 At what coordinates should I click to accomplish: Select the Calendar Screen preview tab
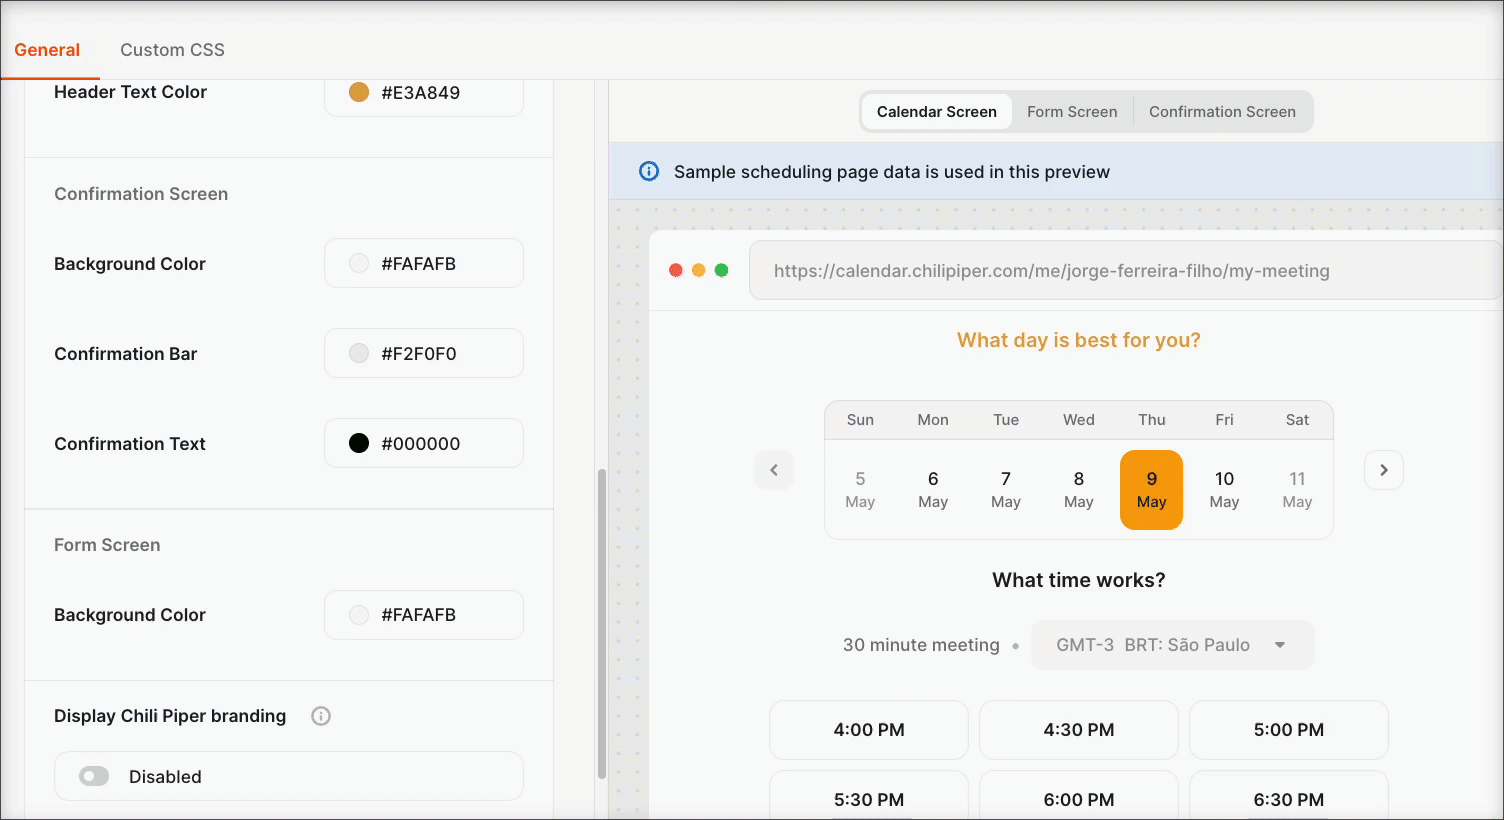point(937,112)
